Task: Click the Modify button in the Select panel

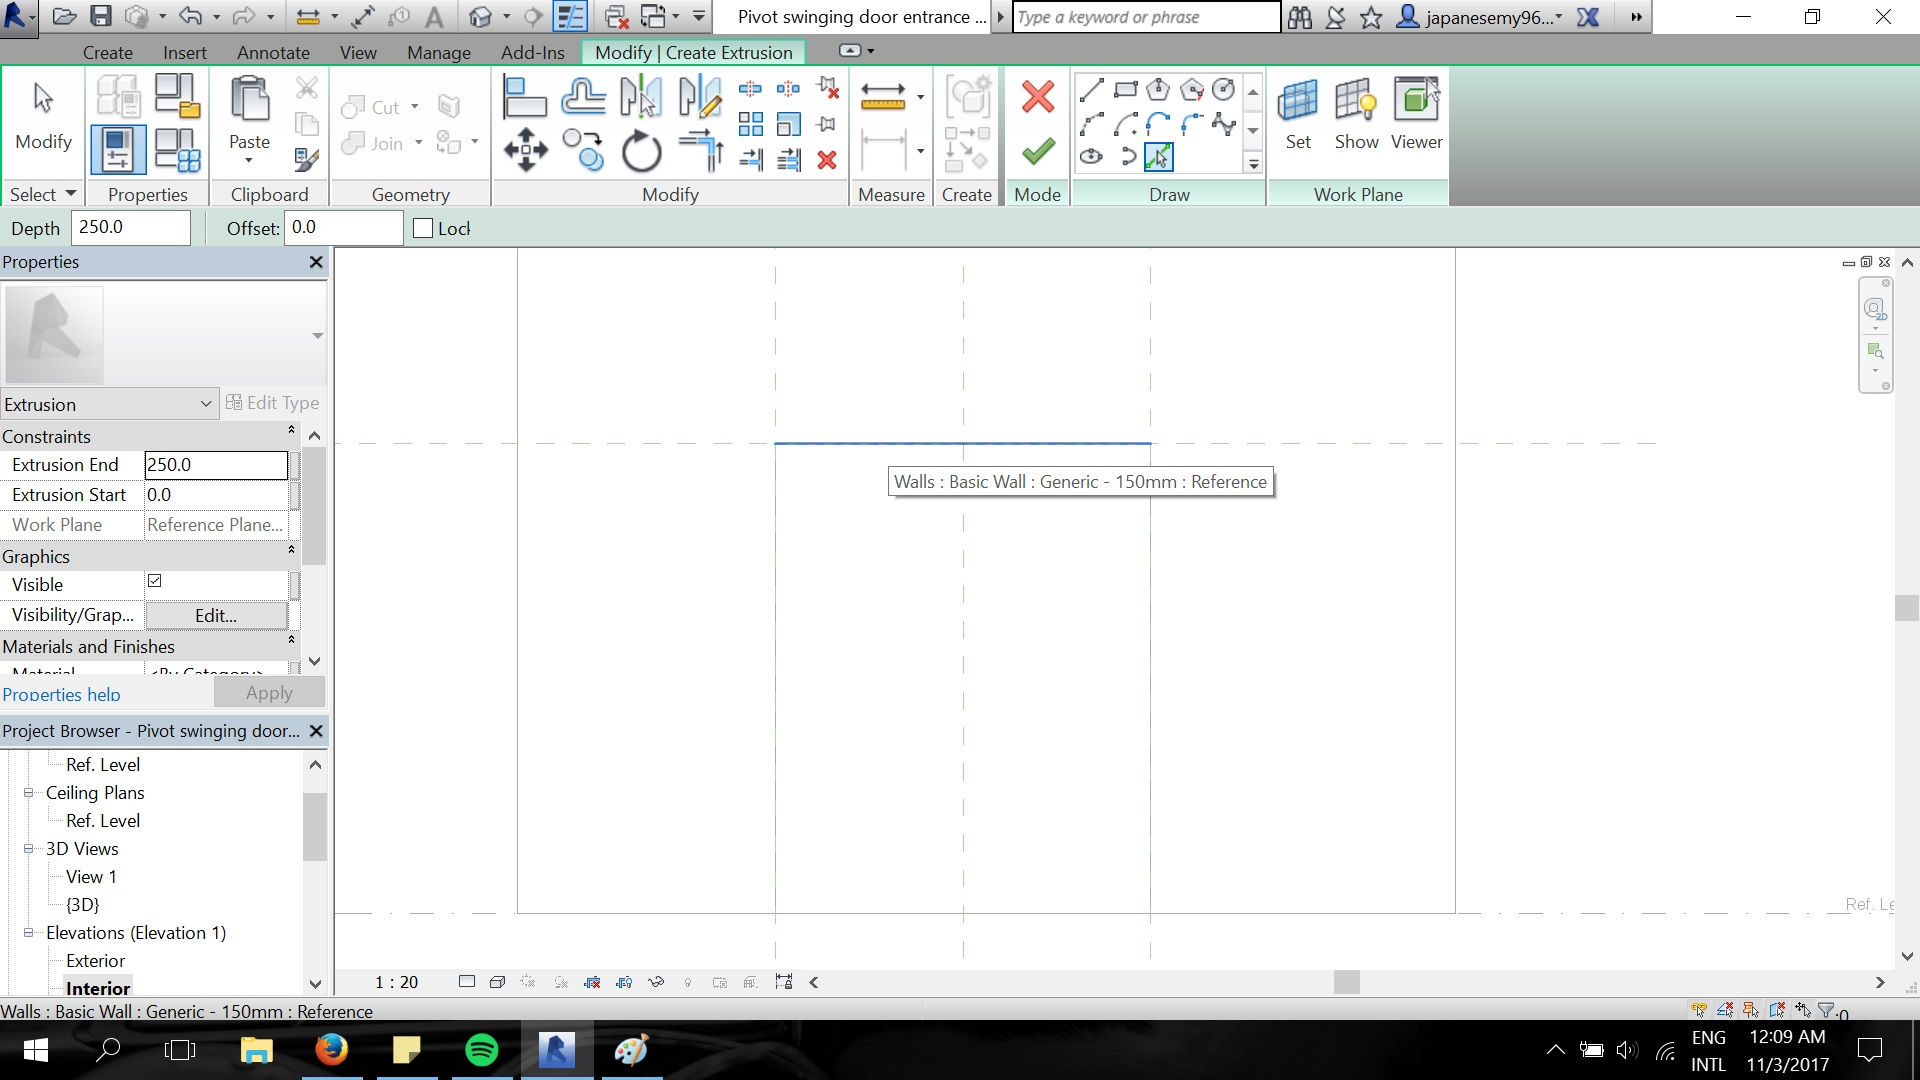Action: 43,117
